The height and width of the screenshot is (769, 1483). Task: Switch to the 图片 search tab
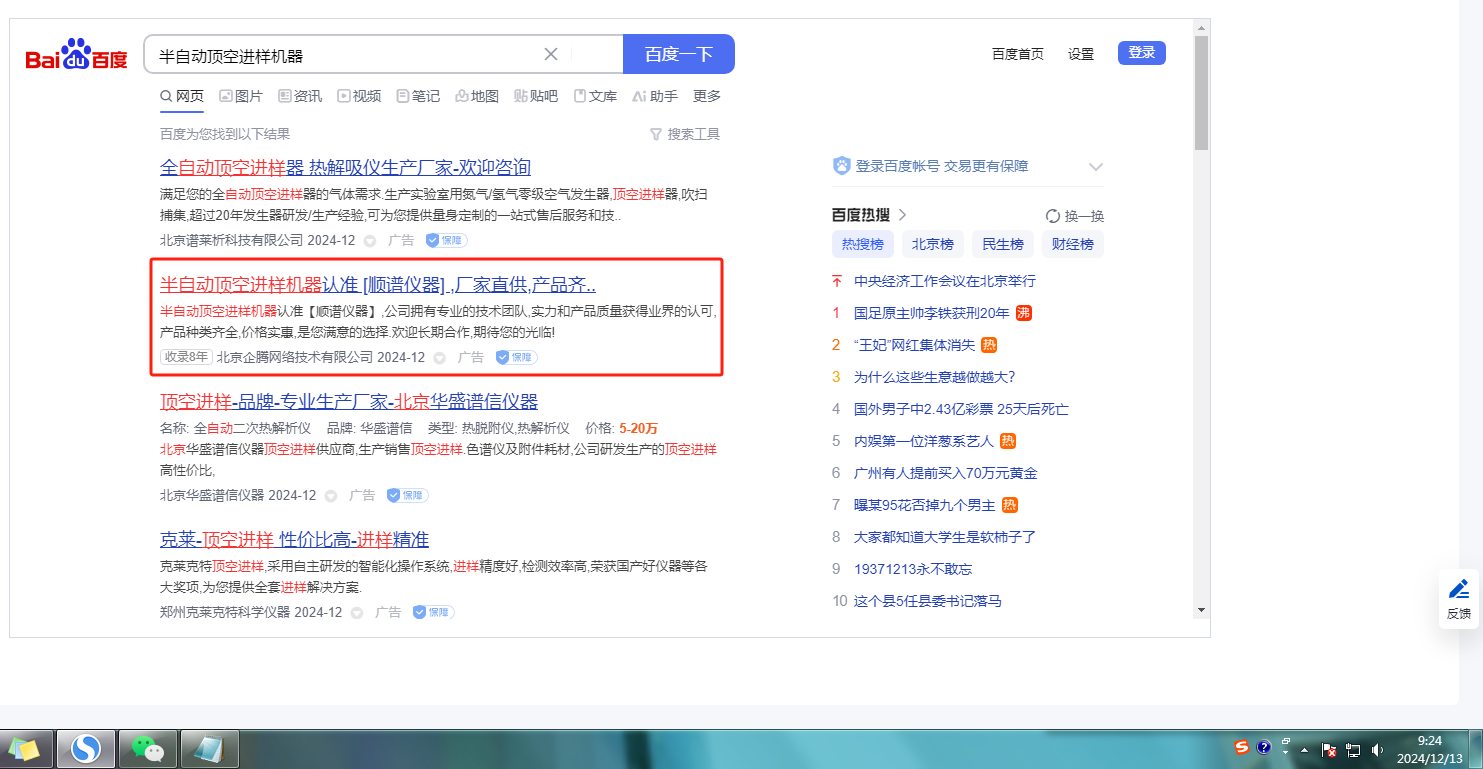pyautogui.click(x=241, y=96)
